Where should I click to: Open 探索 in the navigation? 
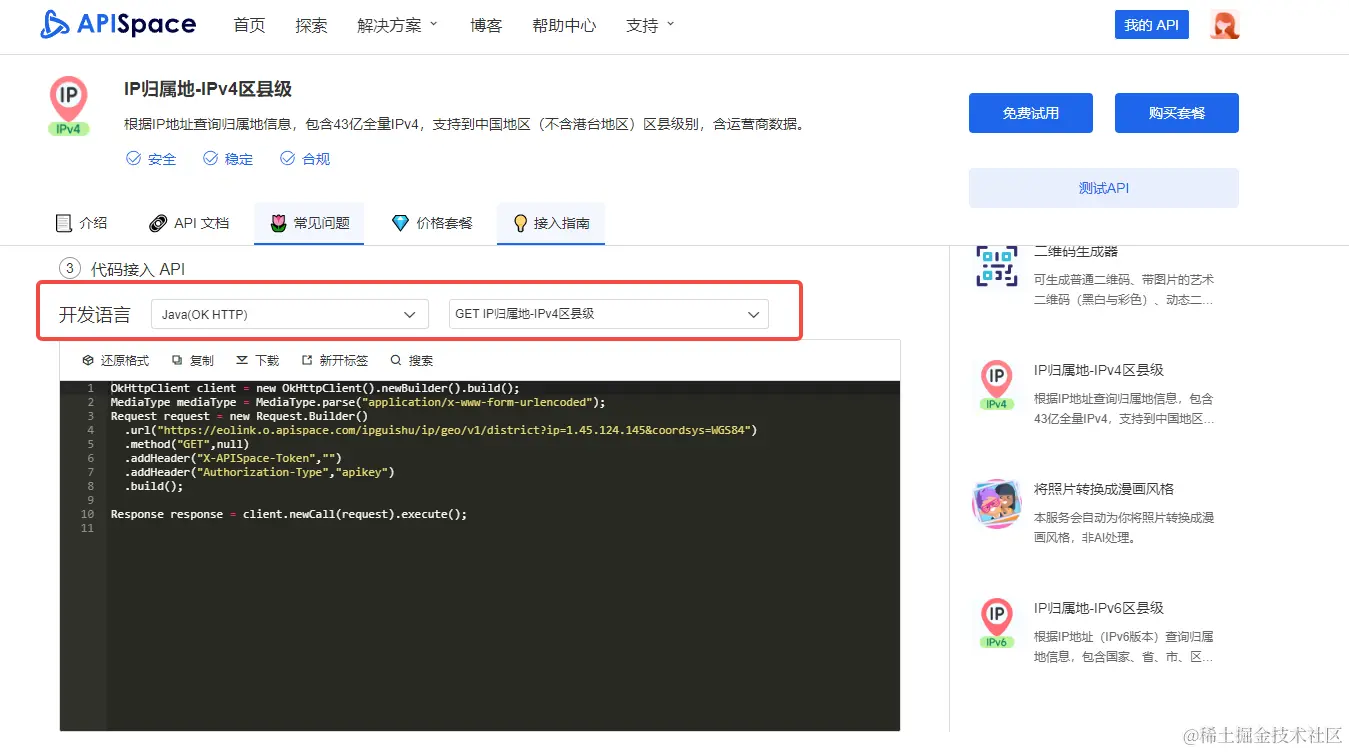point(311,25)
